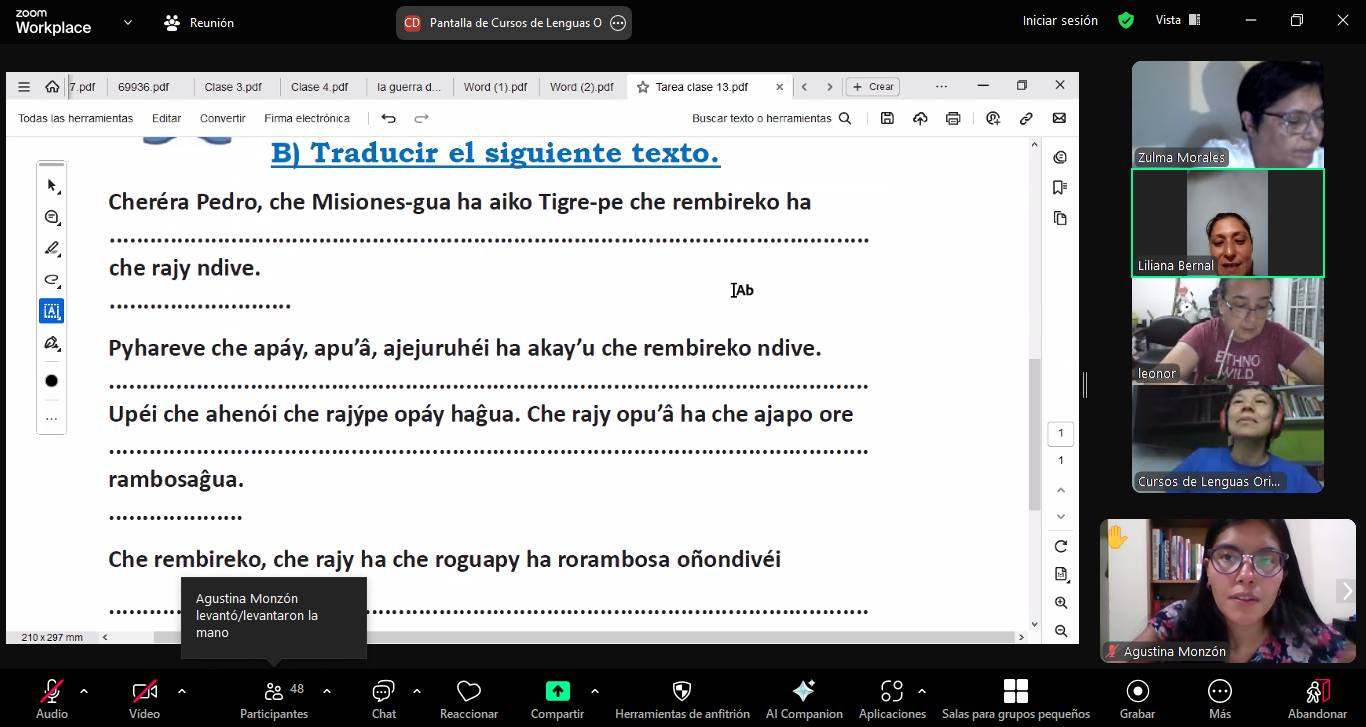Screen dimensions: 1366x727
Task: Send the document by email icon
Action: coord(1059,118)
